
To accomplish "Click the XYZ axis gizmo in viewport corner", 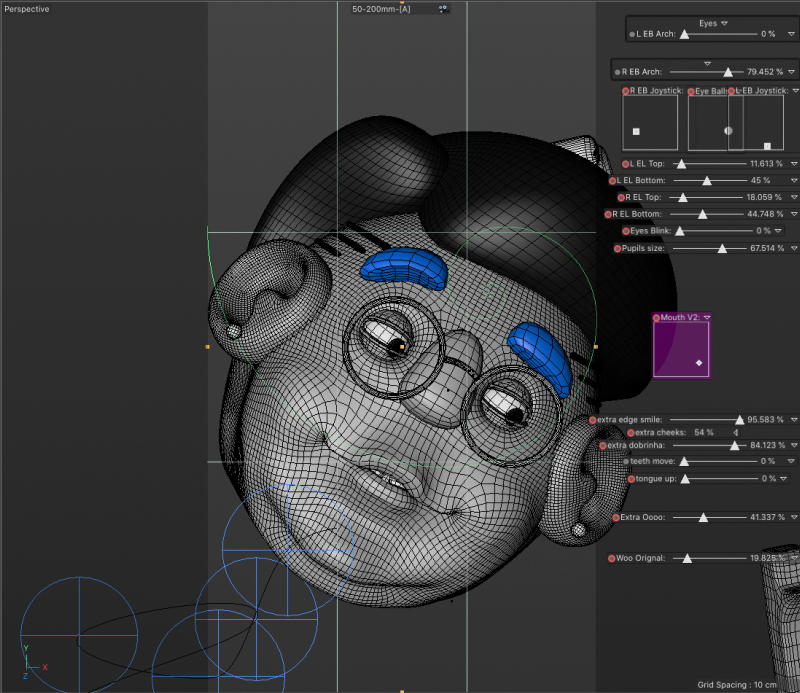I will click(x=32, y=660).
